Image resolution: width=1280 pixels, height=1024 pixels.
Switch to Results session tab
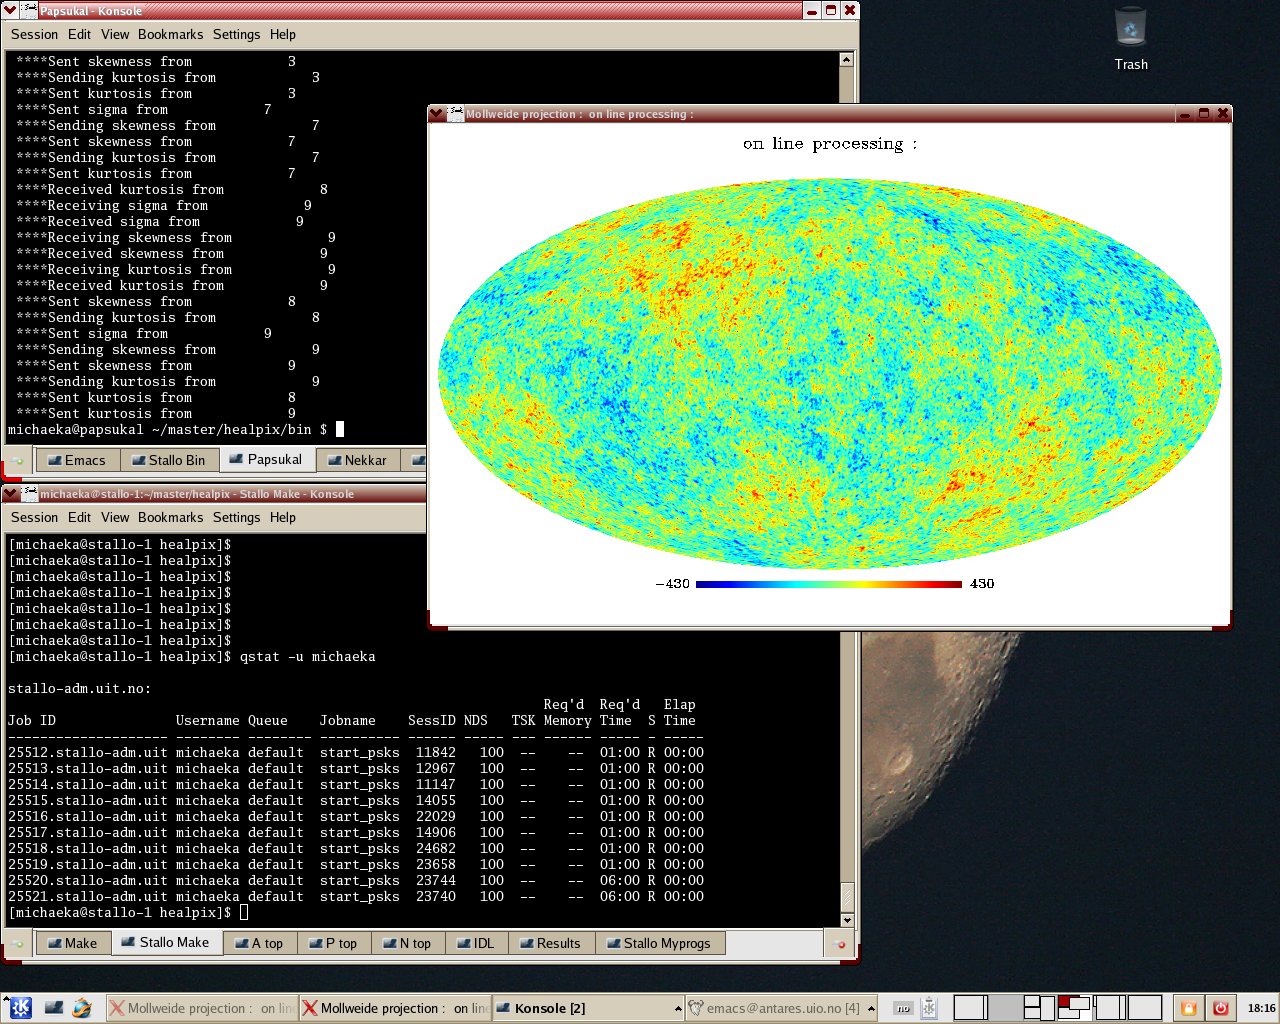[552, 943]
